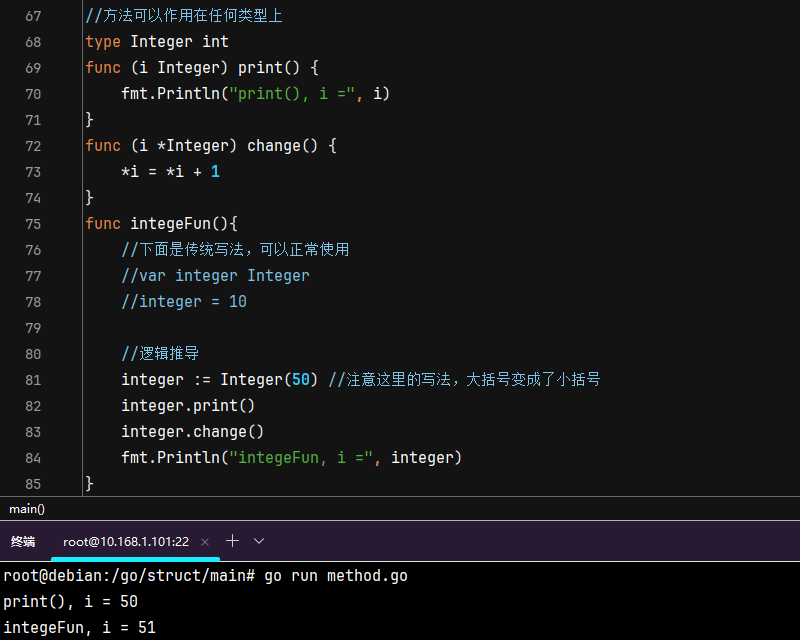Select the 终端 panel tab
The image size is (800, 640).
tap(23, 541)
